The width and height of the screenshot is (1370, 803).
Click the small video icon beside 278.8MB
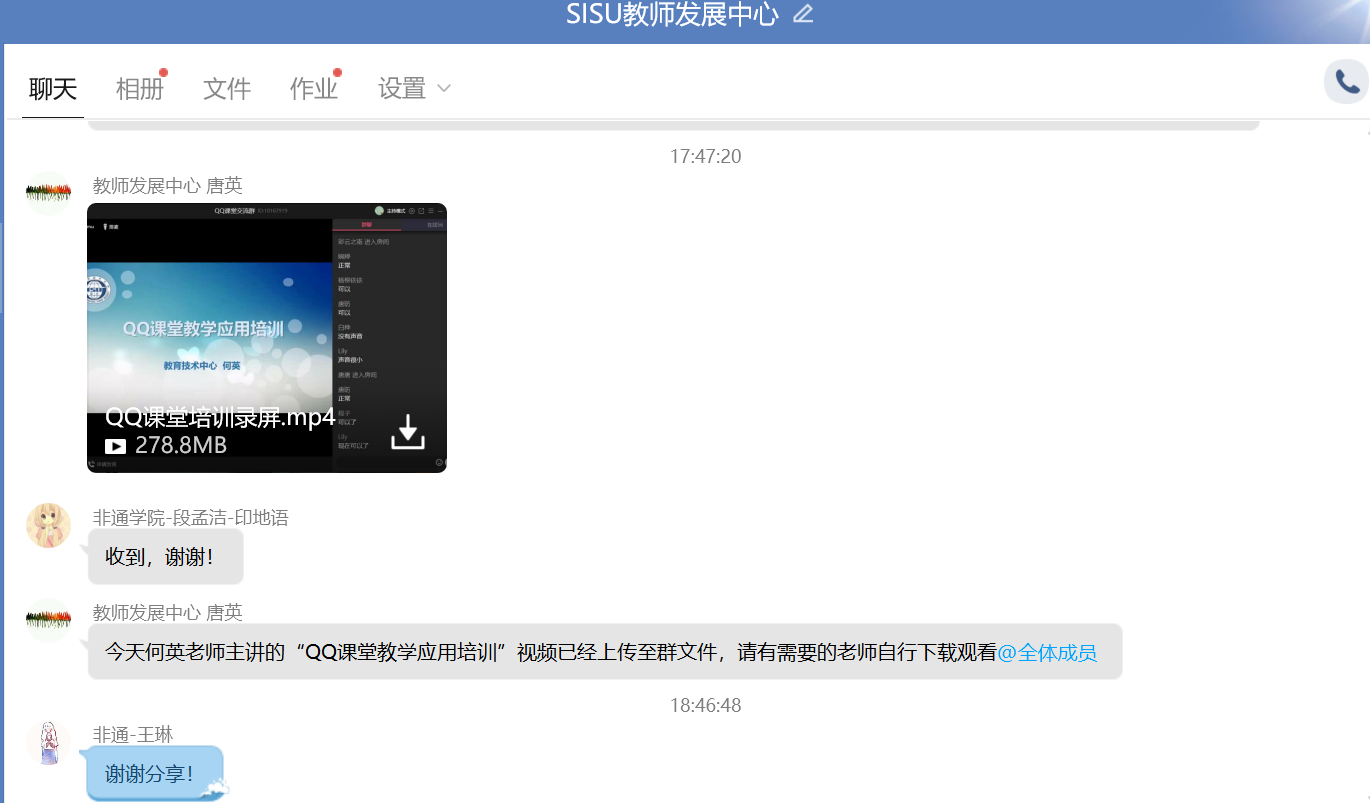pyautogui.click(x=116, y=446)
